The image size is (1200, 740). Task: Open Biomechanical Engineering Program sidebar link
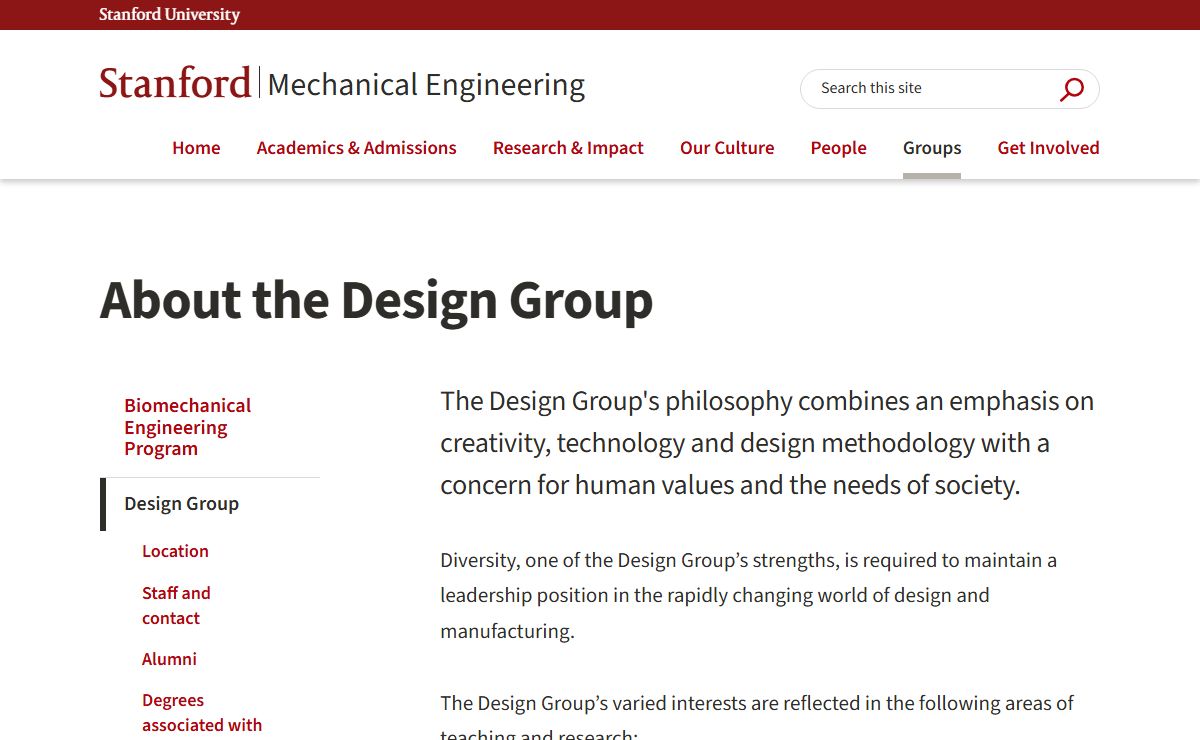[x=187, y=427]
